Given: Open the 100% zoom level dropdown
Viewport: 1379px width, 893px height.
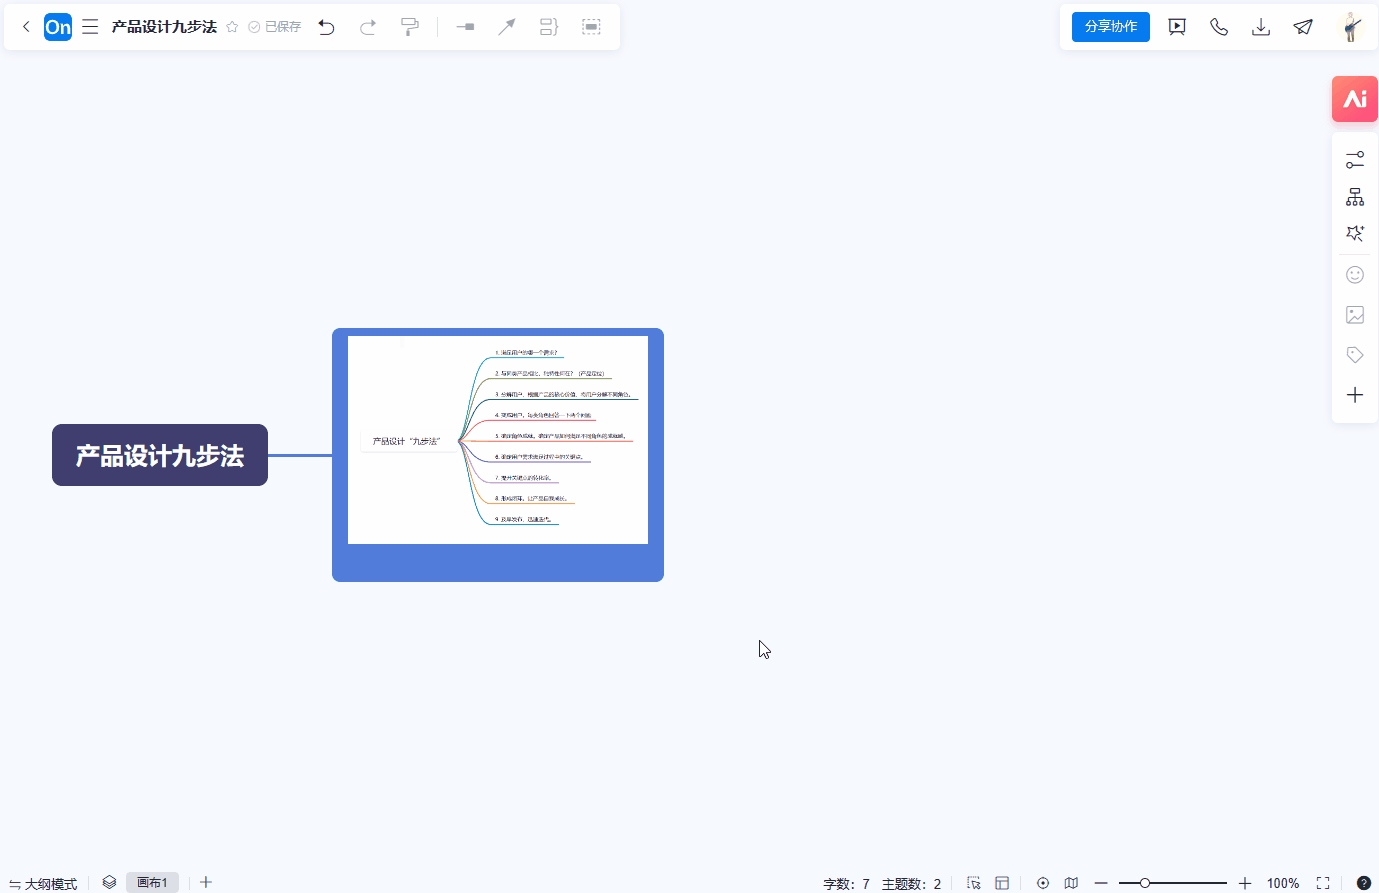Looking at the screenshot, I should click(1283, 883).
